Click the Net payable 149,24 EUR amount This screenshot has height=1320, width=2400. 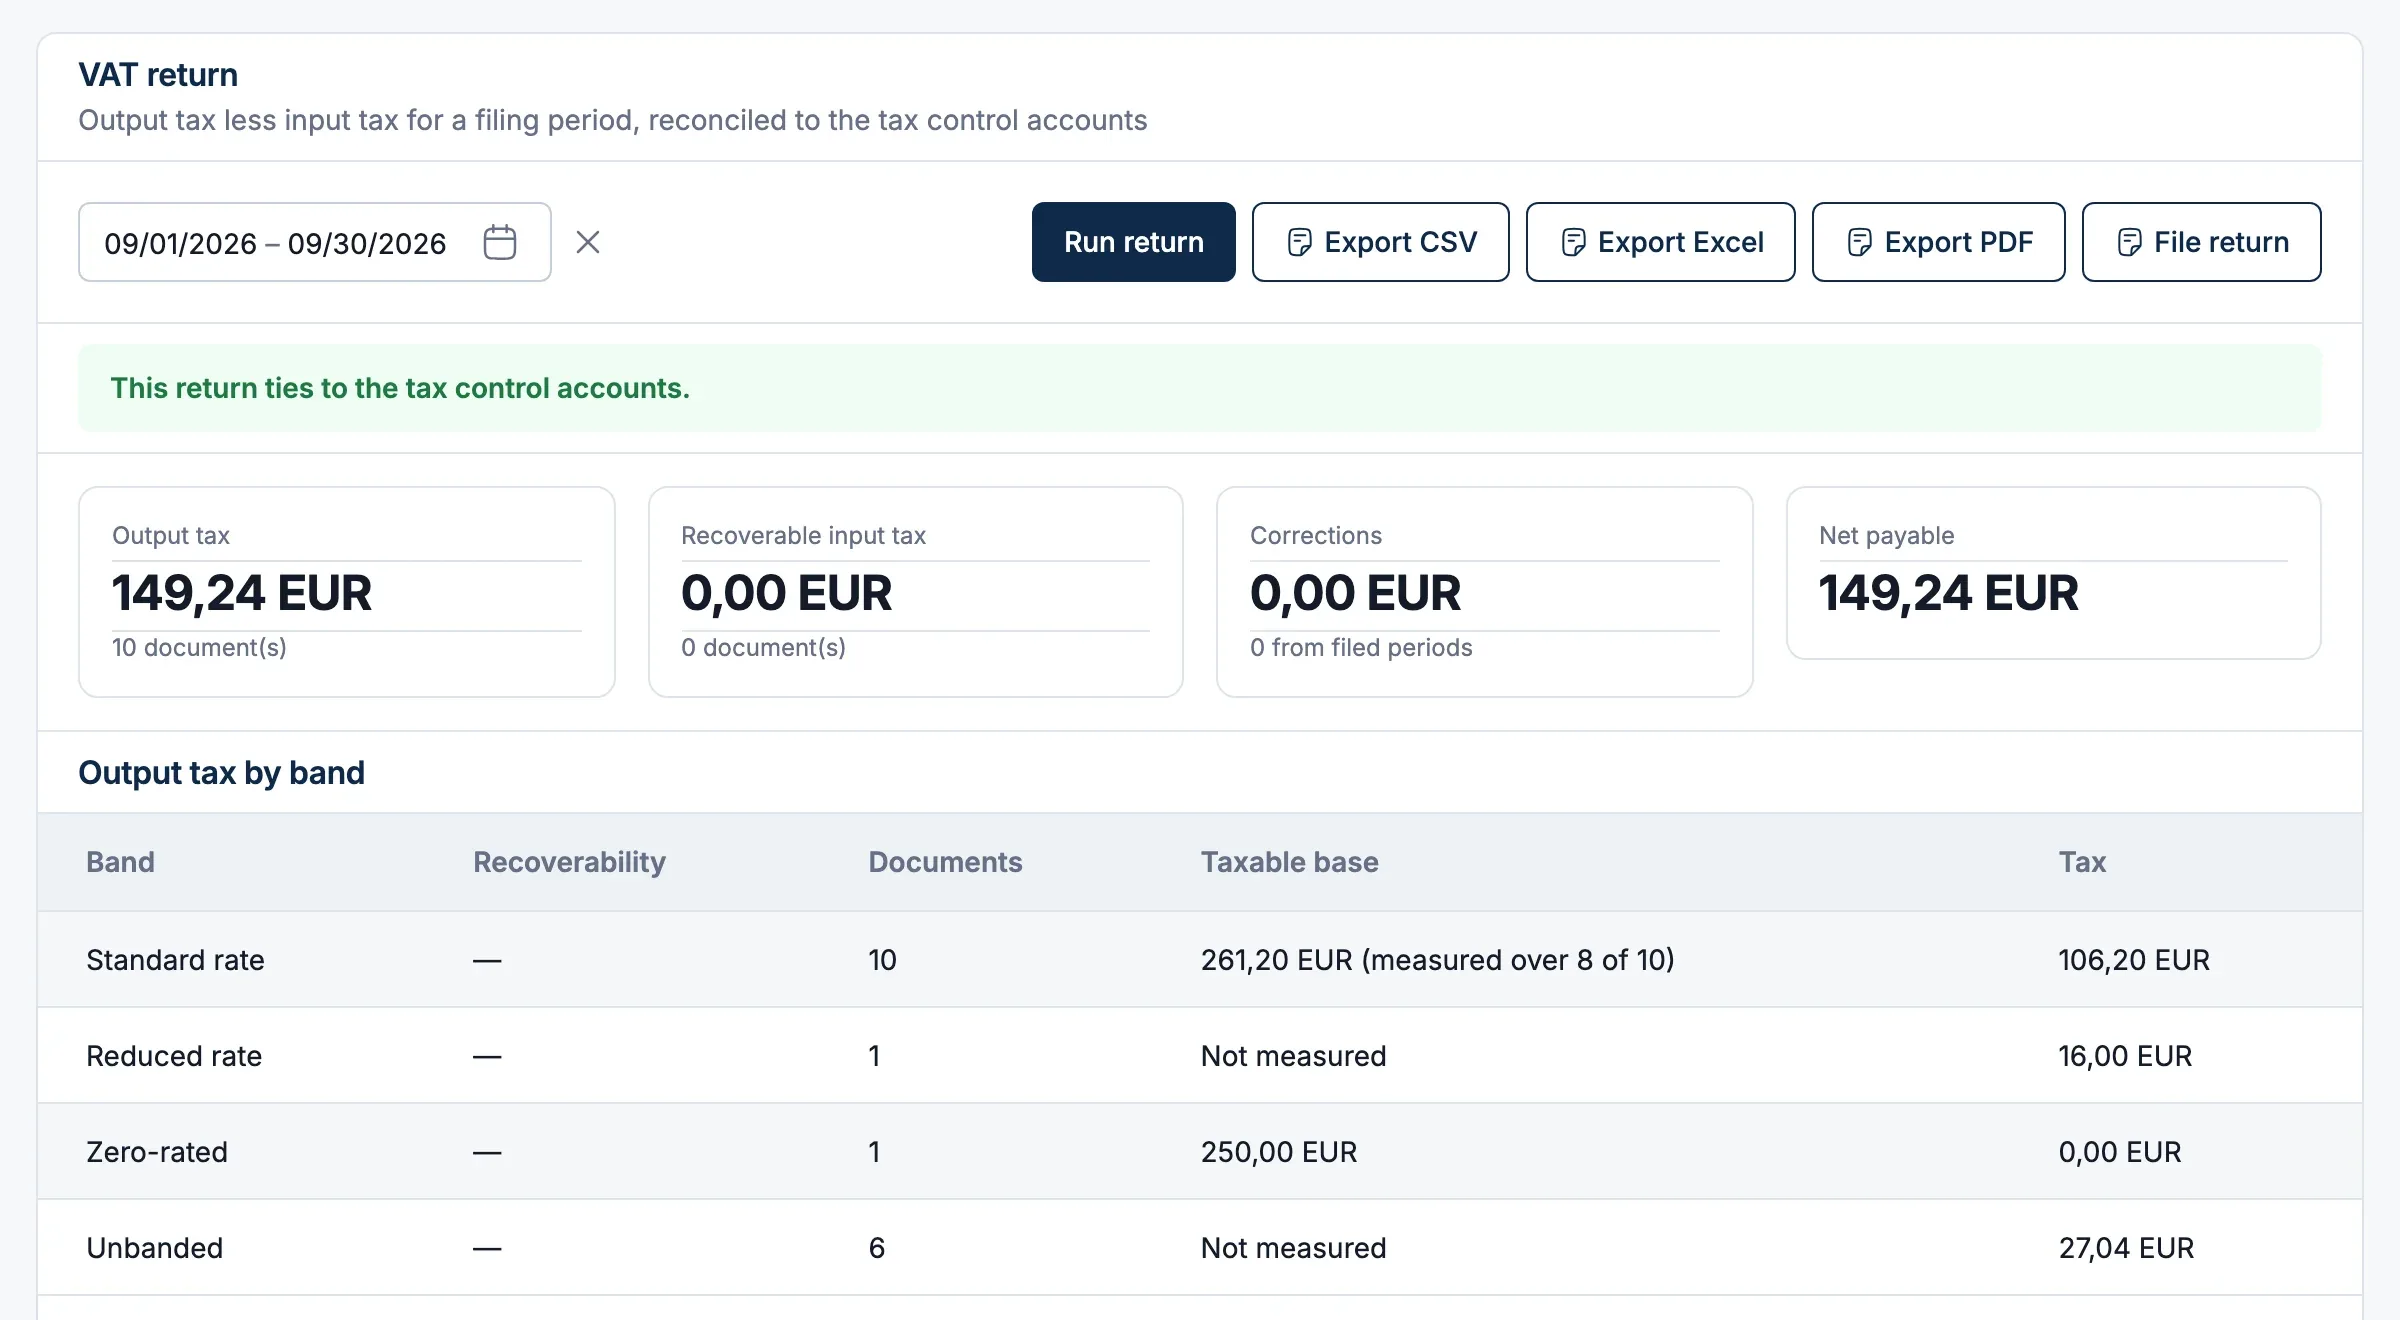click(1948, 593)
